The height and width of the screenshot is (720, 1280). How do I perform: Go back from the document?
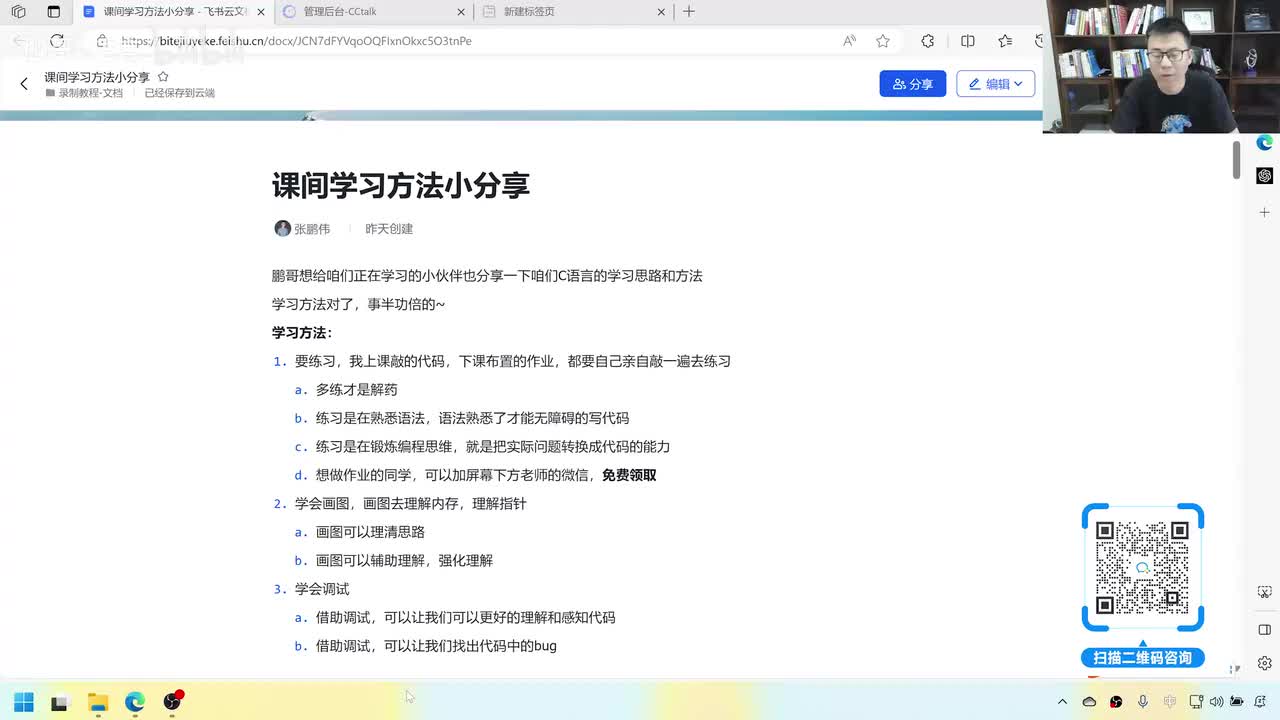point(24,84)
